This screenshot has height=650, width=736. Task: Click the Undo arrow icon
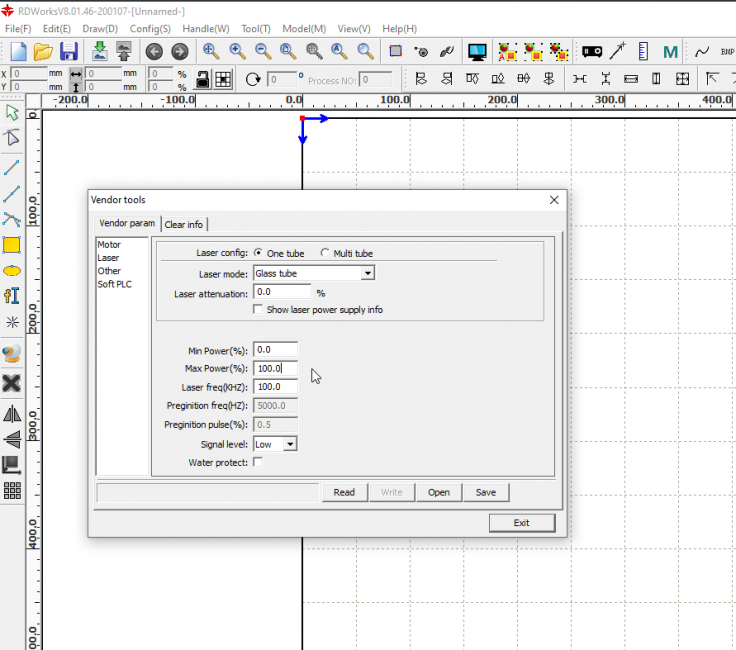click(x=154, y=51)
